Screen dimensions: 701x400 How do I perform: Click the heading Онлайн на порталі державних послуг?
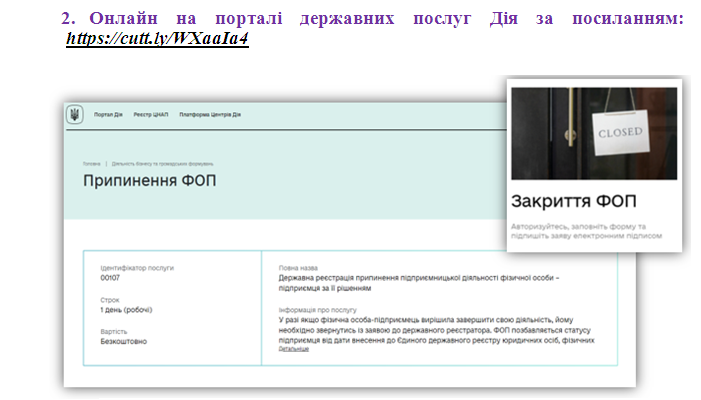tap(372, 19)
